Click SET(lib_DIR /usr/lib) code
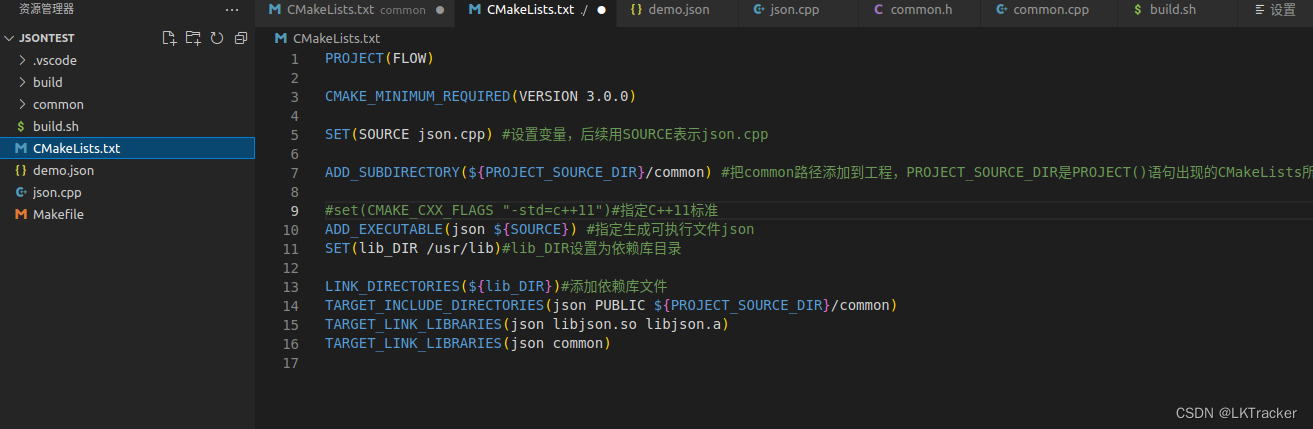The height and width of the screenshot is (429, 1313). (413, 249)
